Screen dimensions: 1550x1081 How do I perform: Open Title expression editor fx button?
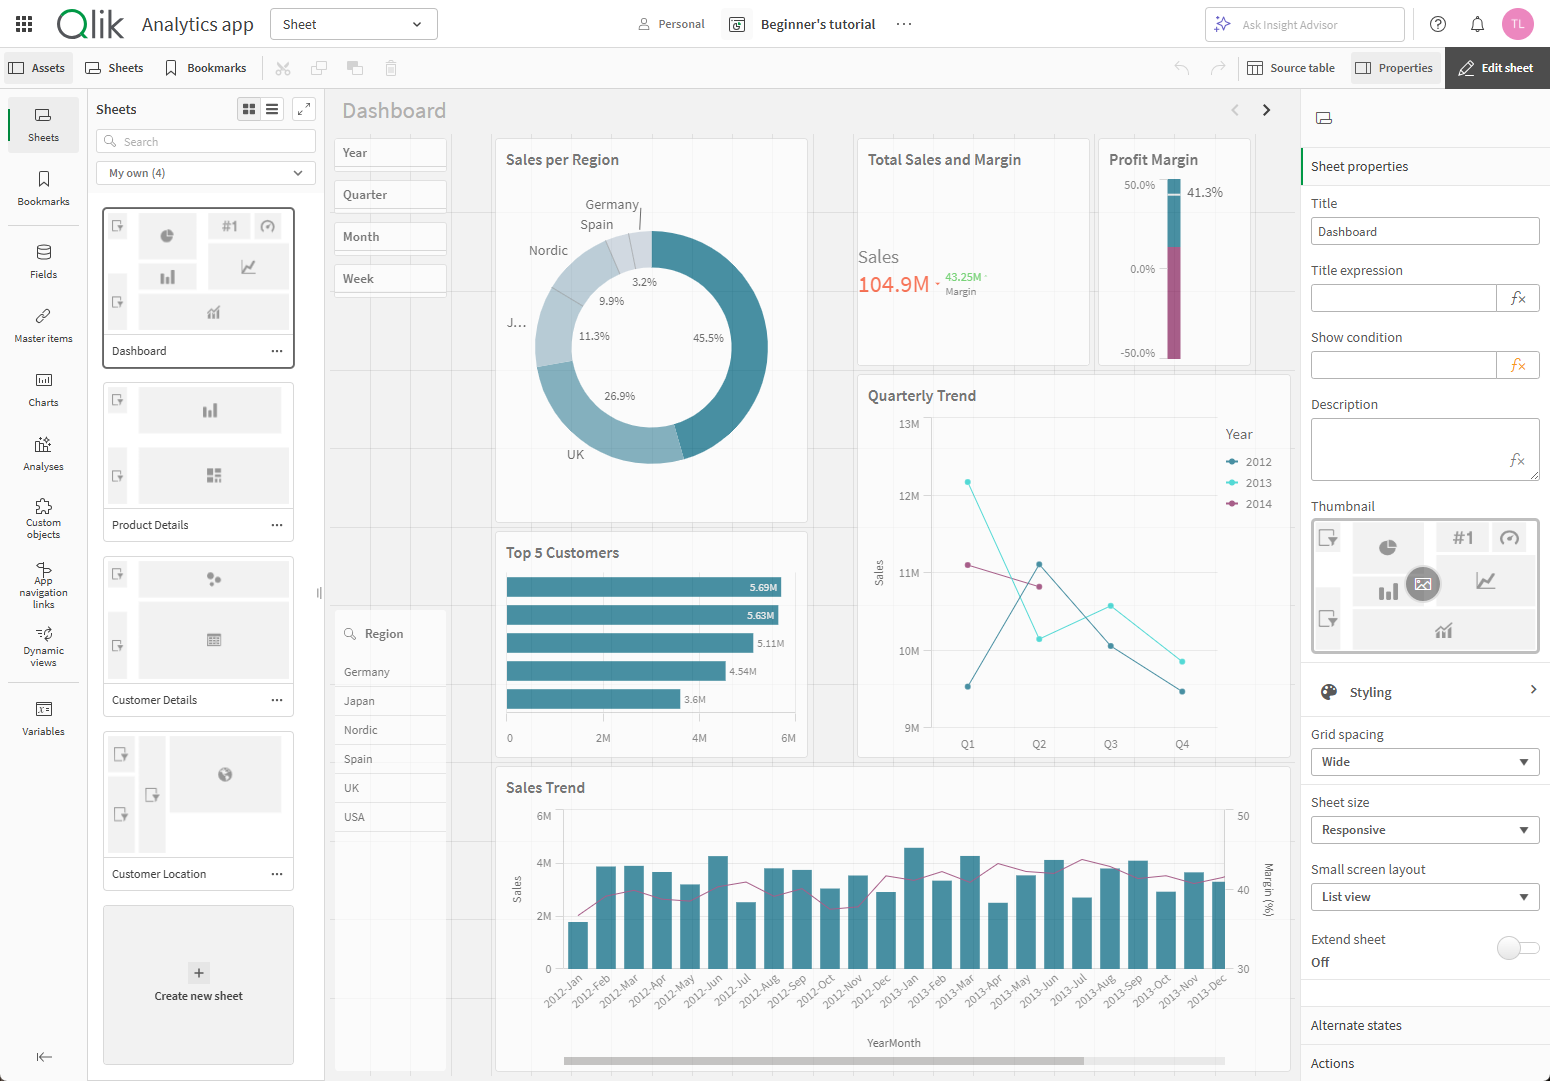[x=1517, y=298]
